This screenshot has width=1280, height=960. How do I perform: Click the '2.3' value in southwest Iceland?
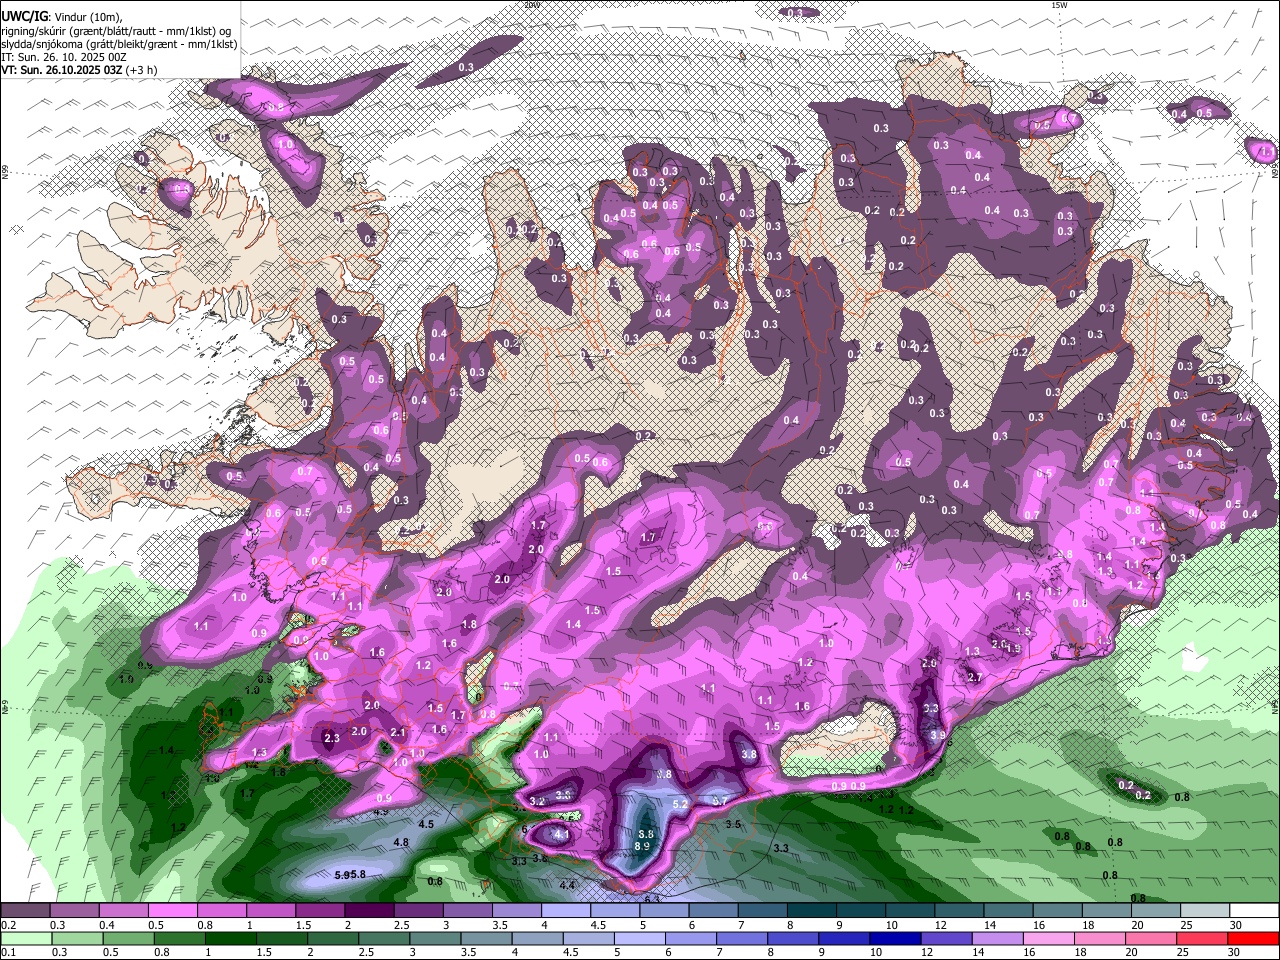pos(333,738)
